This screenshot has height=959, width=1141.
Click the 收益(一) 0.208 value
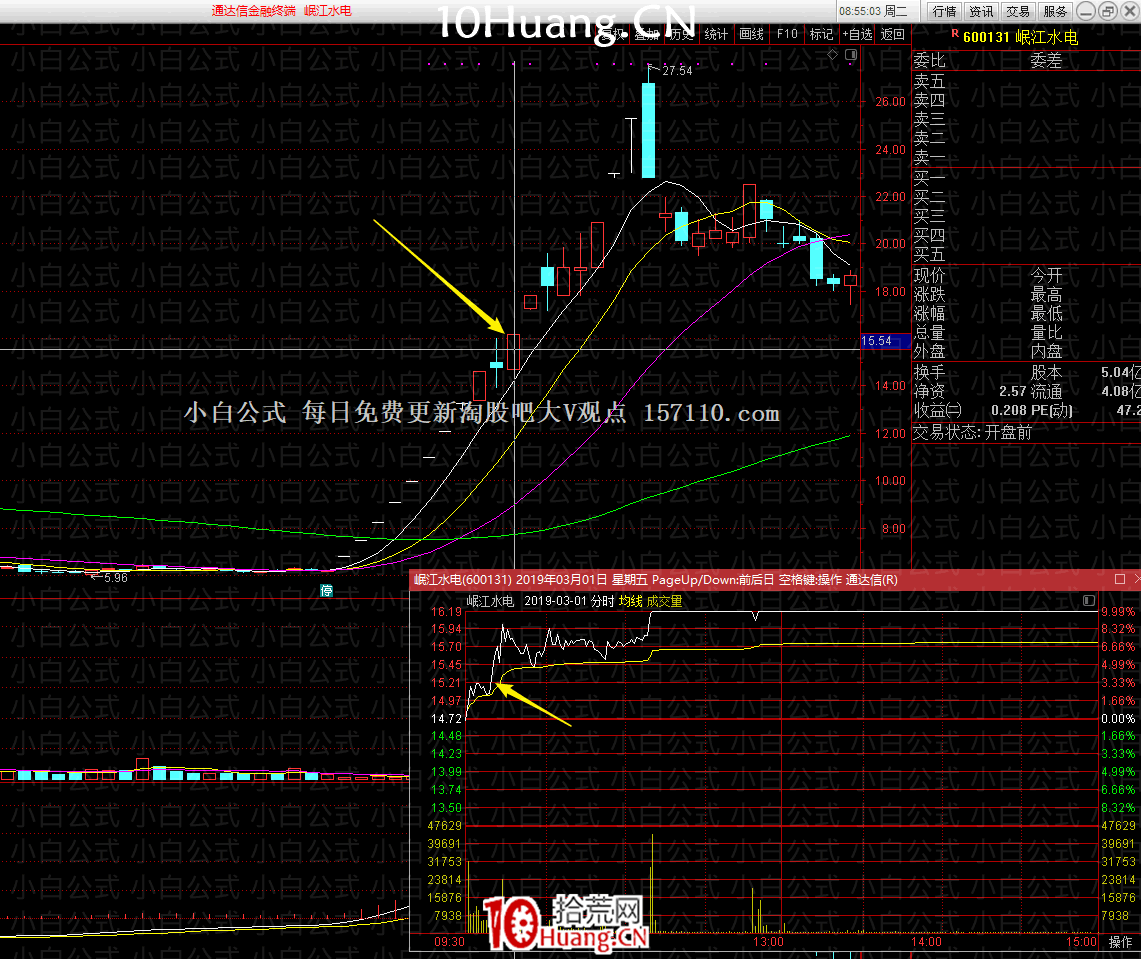1009,410
